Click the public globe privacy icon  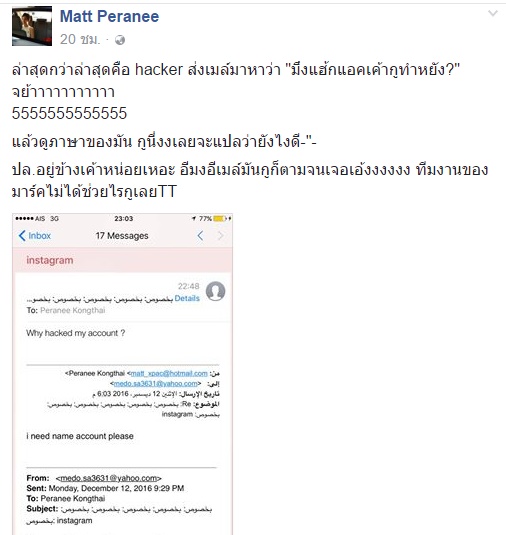click(x=120, y=40)
